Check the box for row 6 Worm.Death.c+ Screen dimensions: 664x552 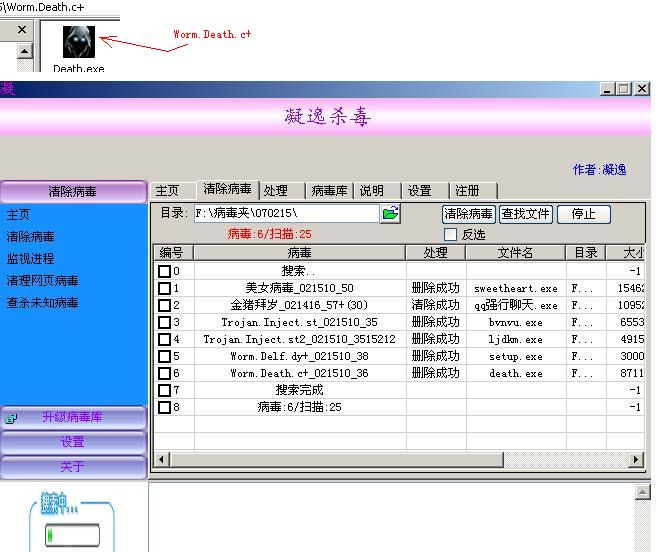click(x=164, y=373)
